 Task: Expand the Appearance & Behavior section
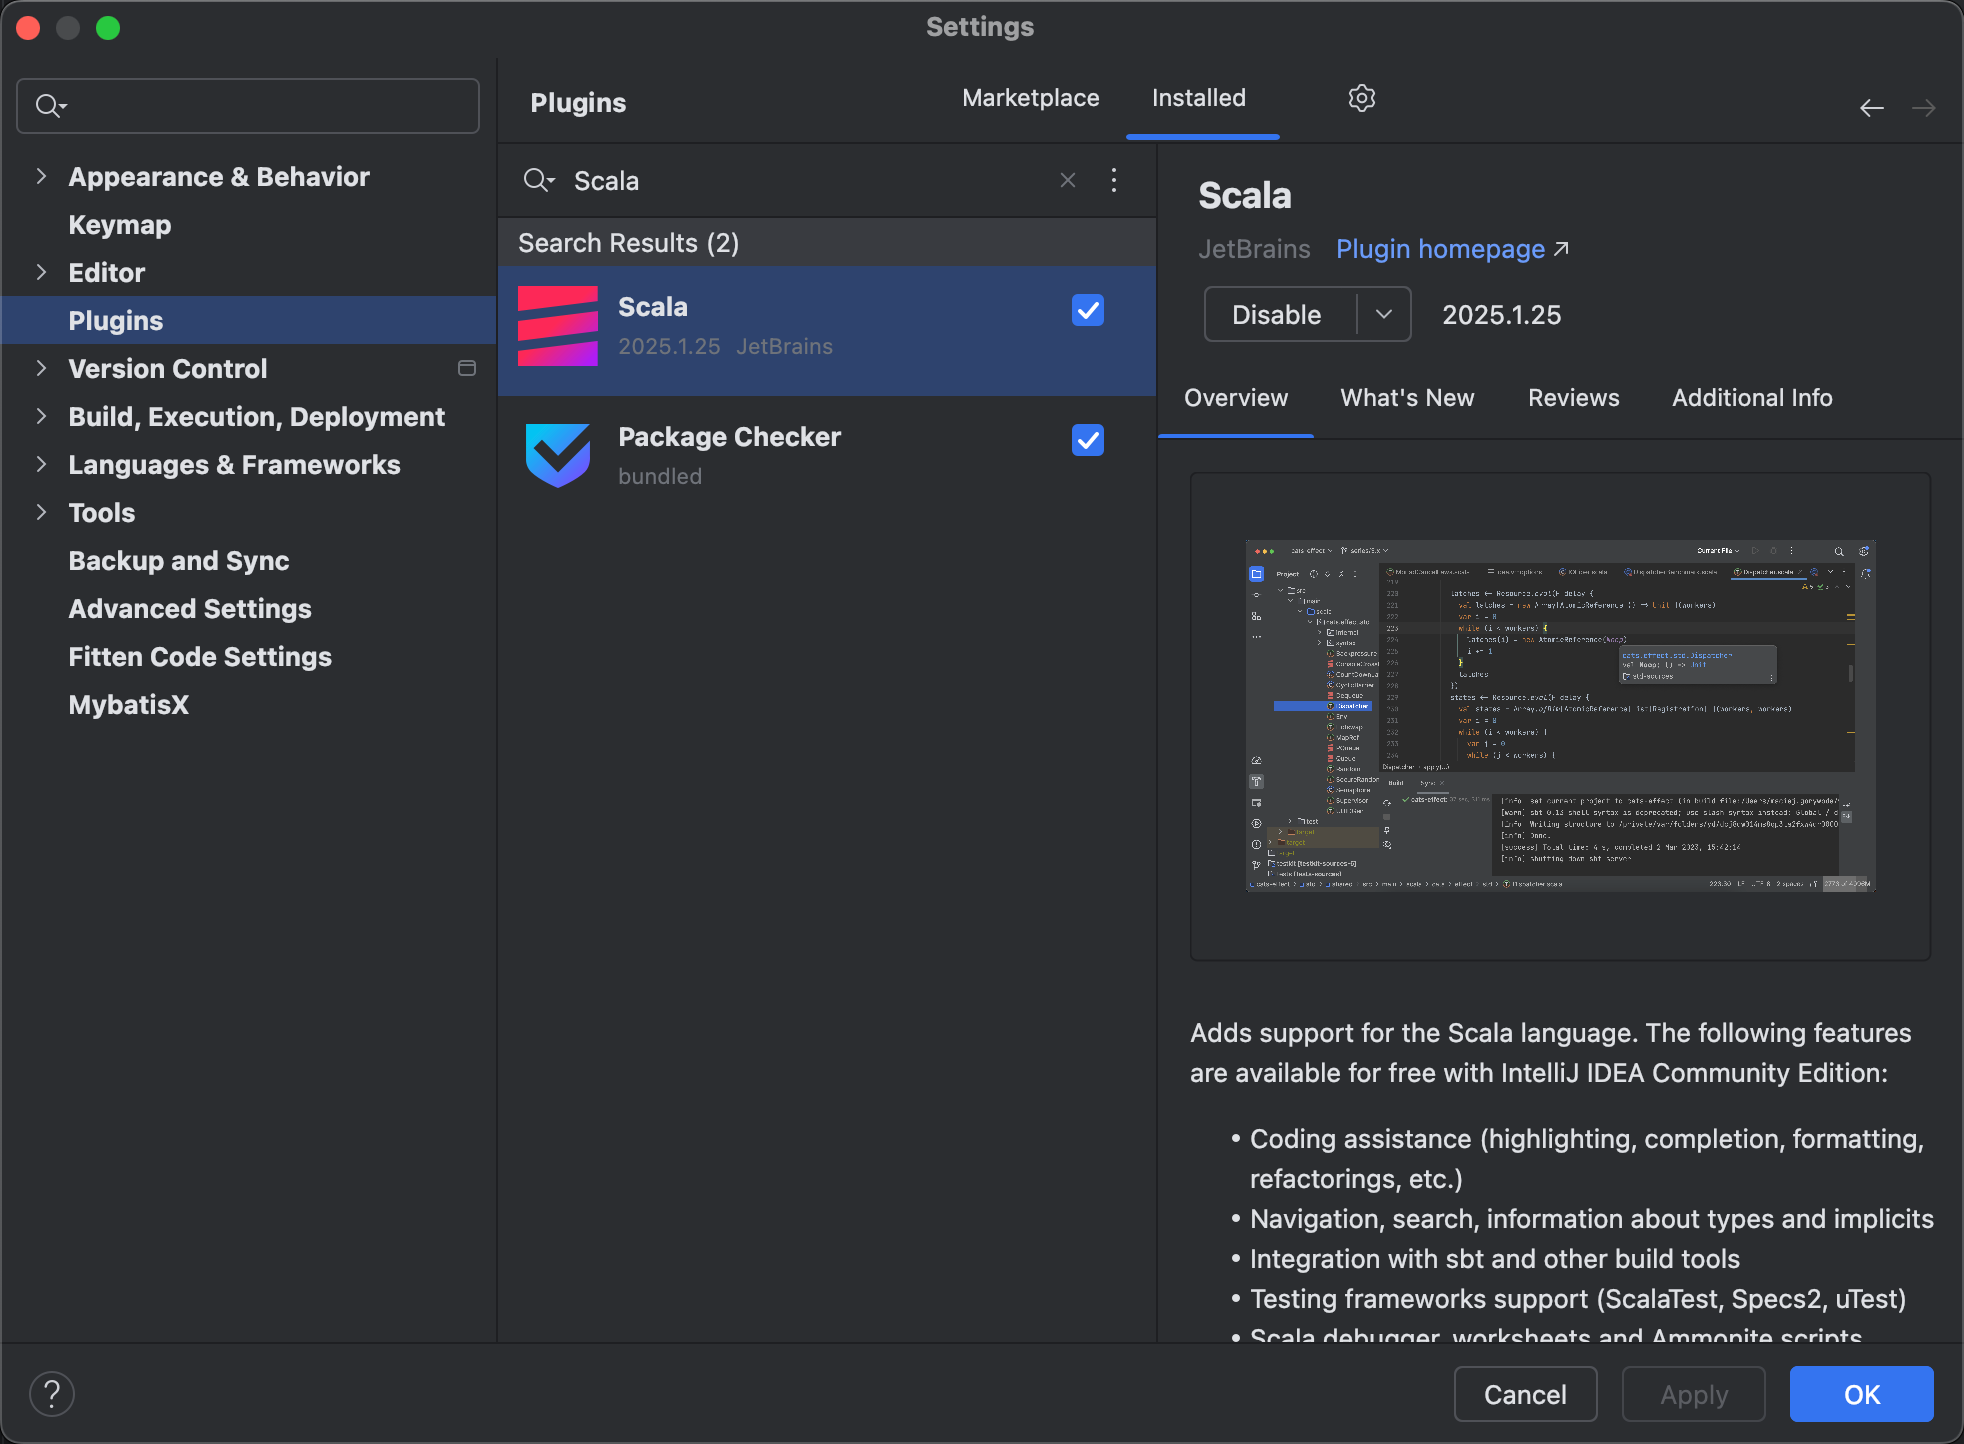point(41,177)
